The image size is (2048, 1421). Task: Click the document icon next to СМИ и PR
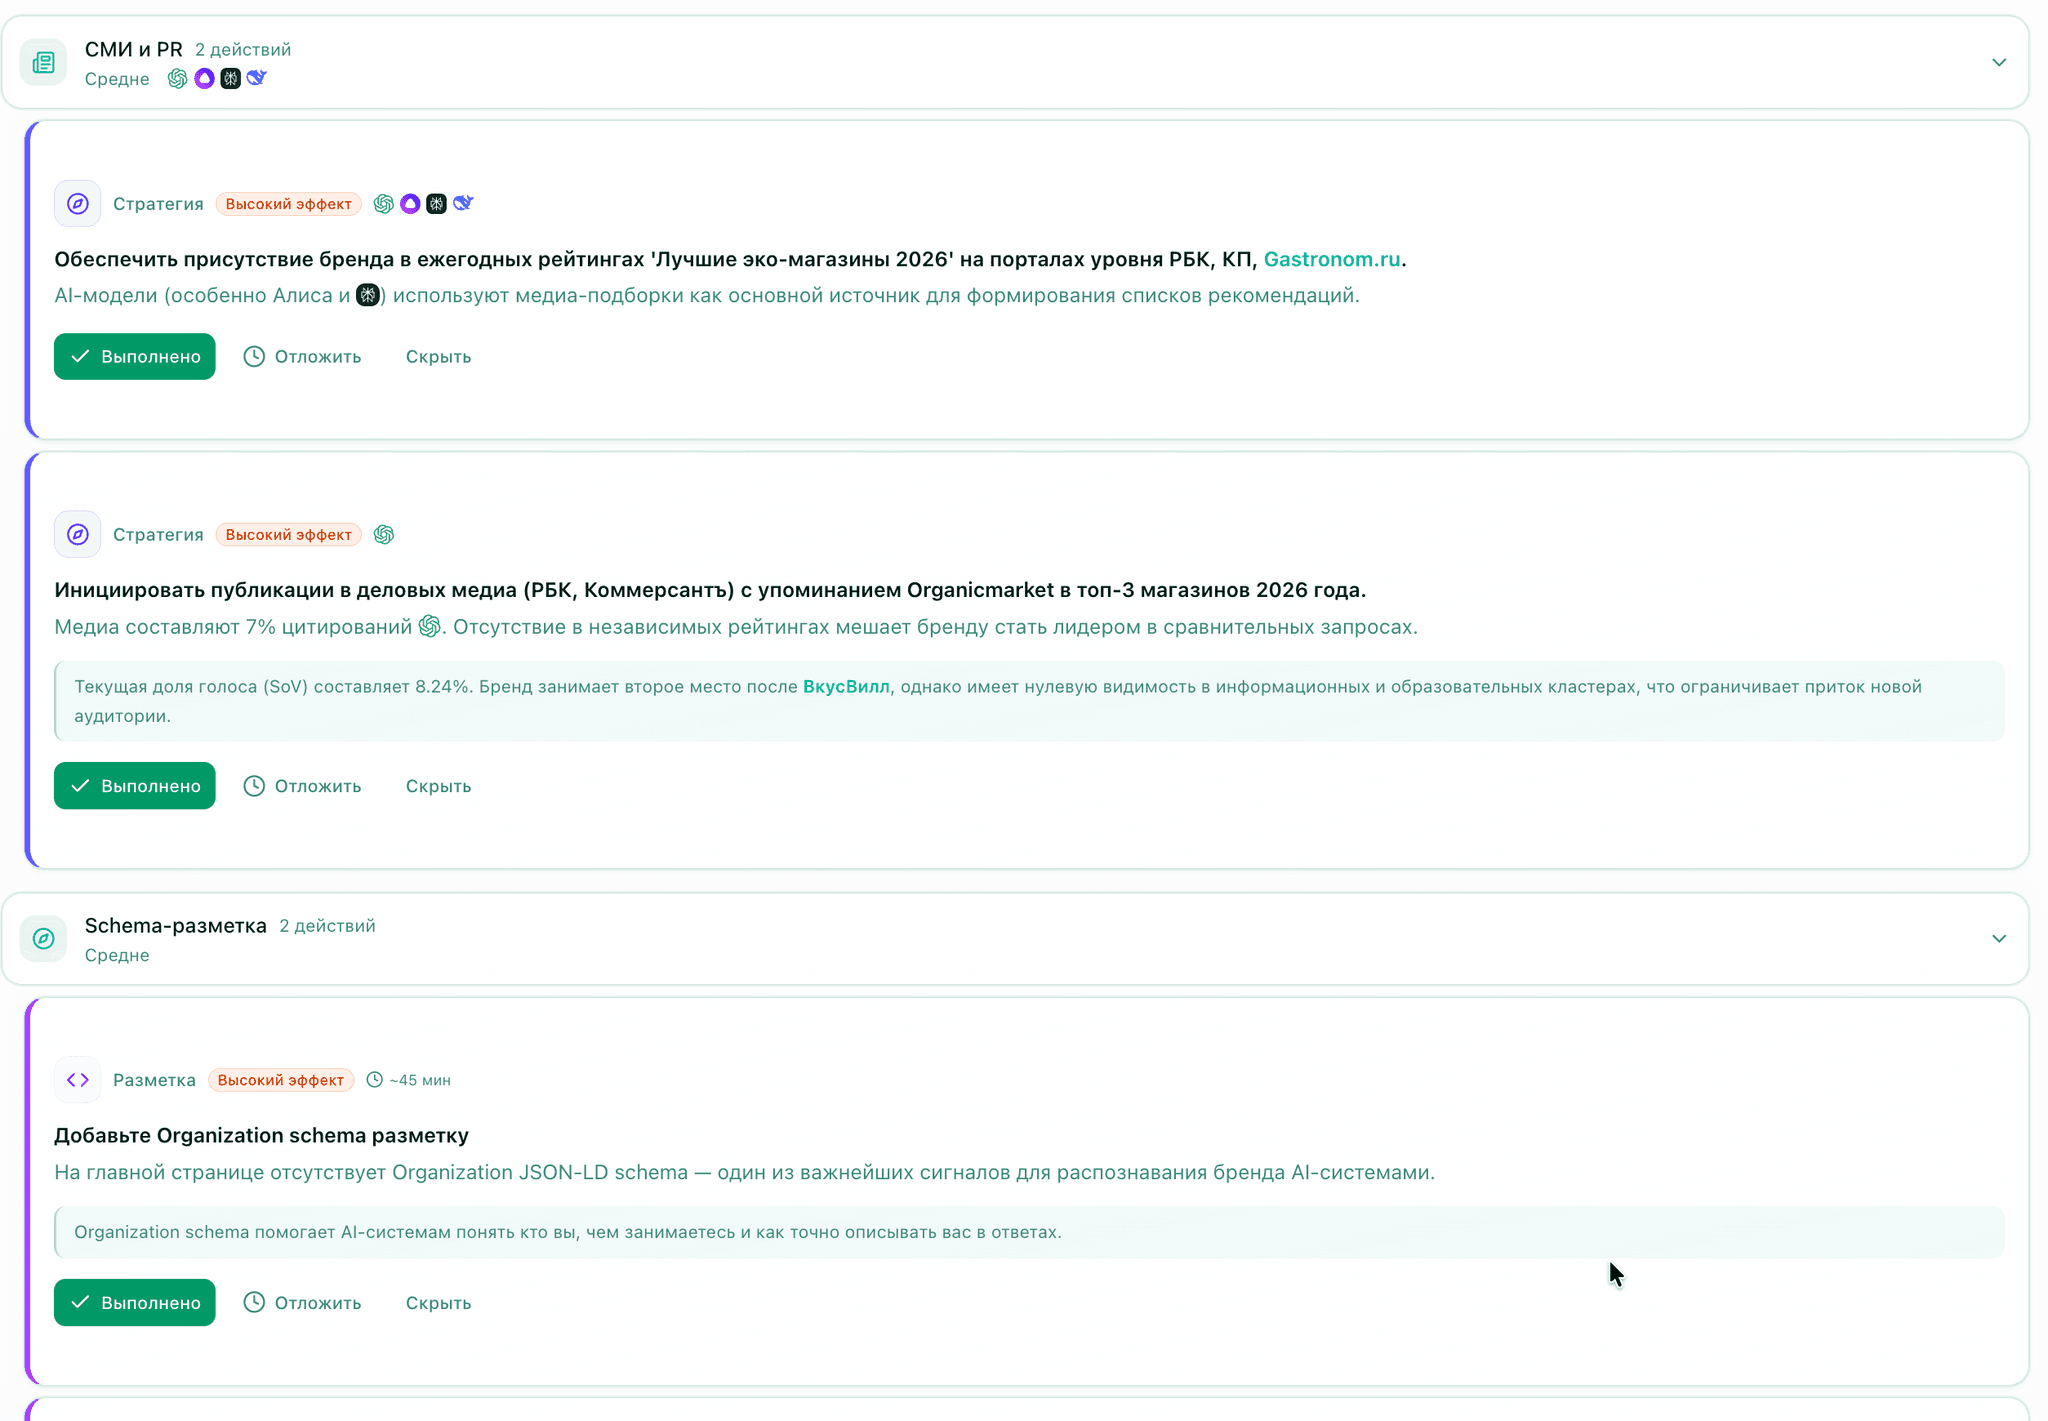click(43, 61)
